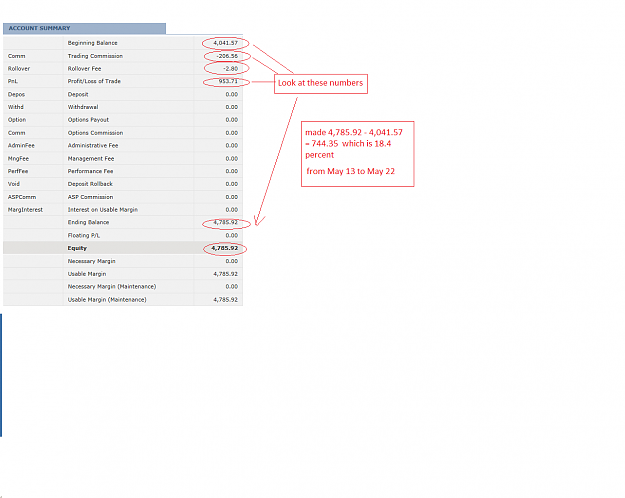Click the Beginning Balance value 4,041.57
The height and width of the screenshot is (498, 625).
tap(226, 43)
